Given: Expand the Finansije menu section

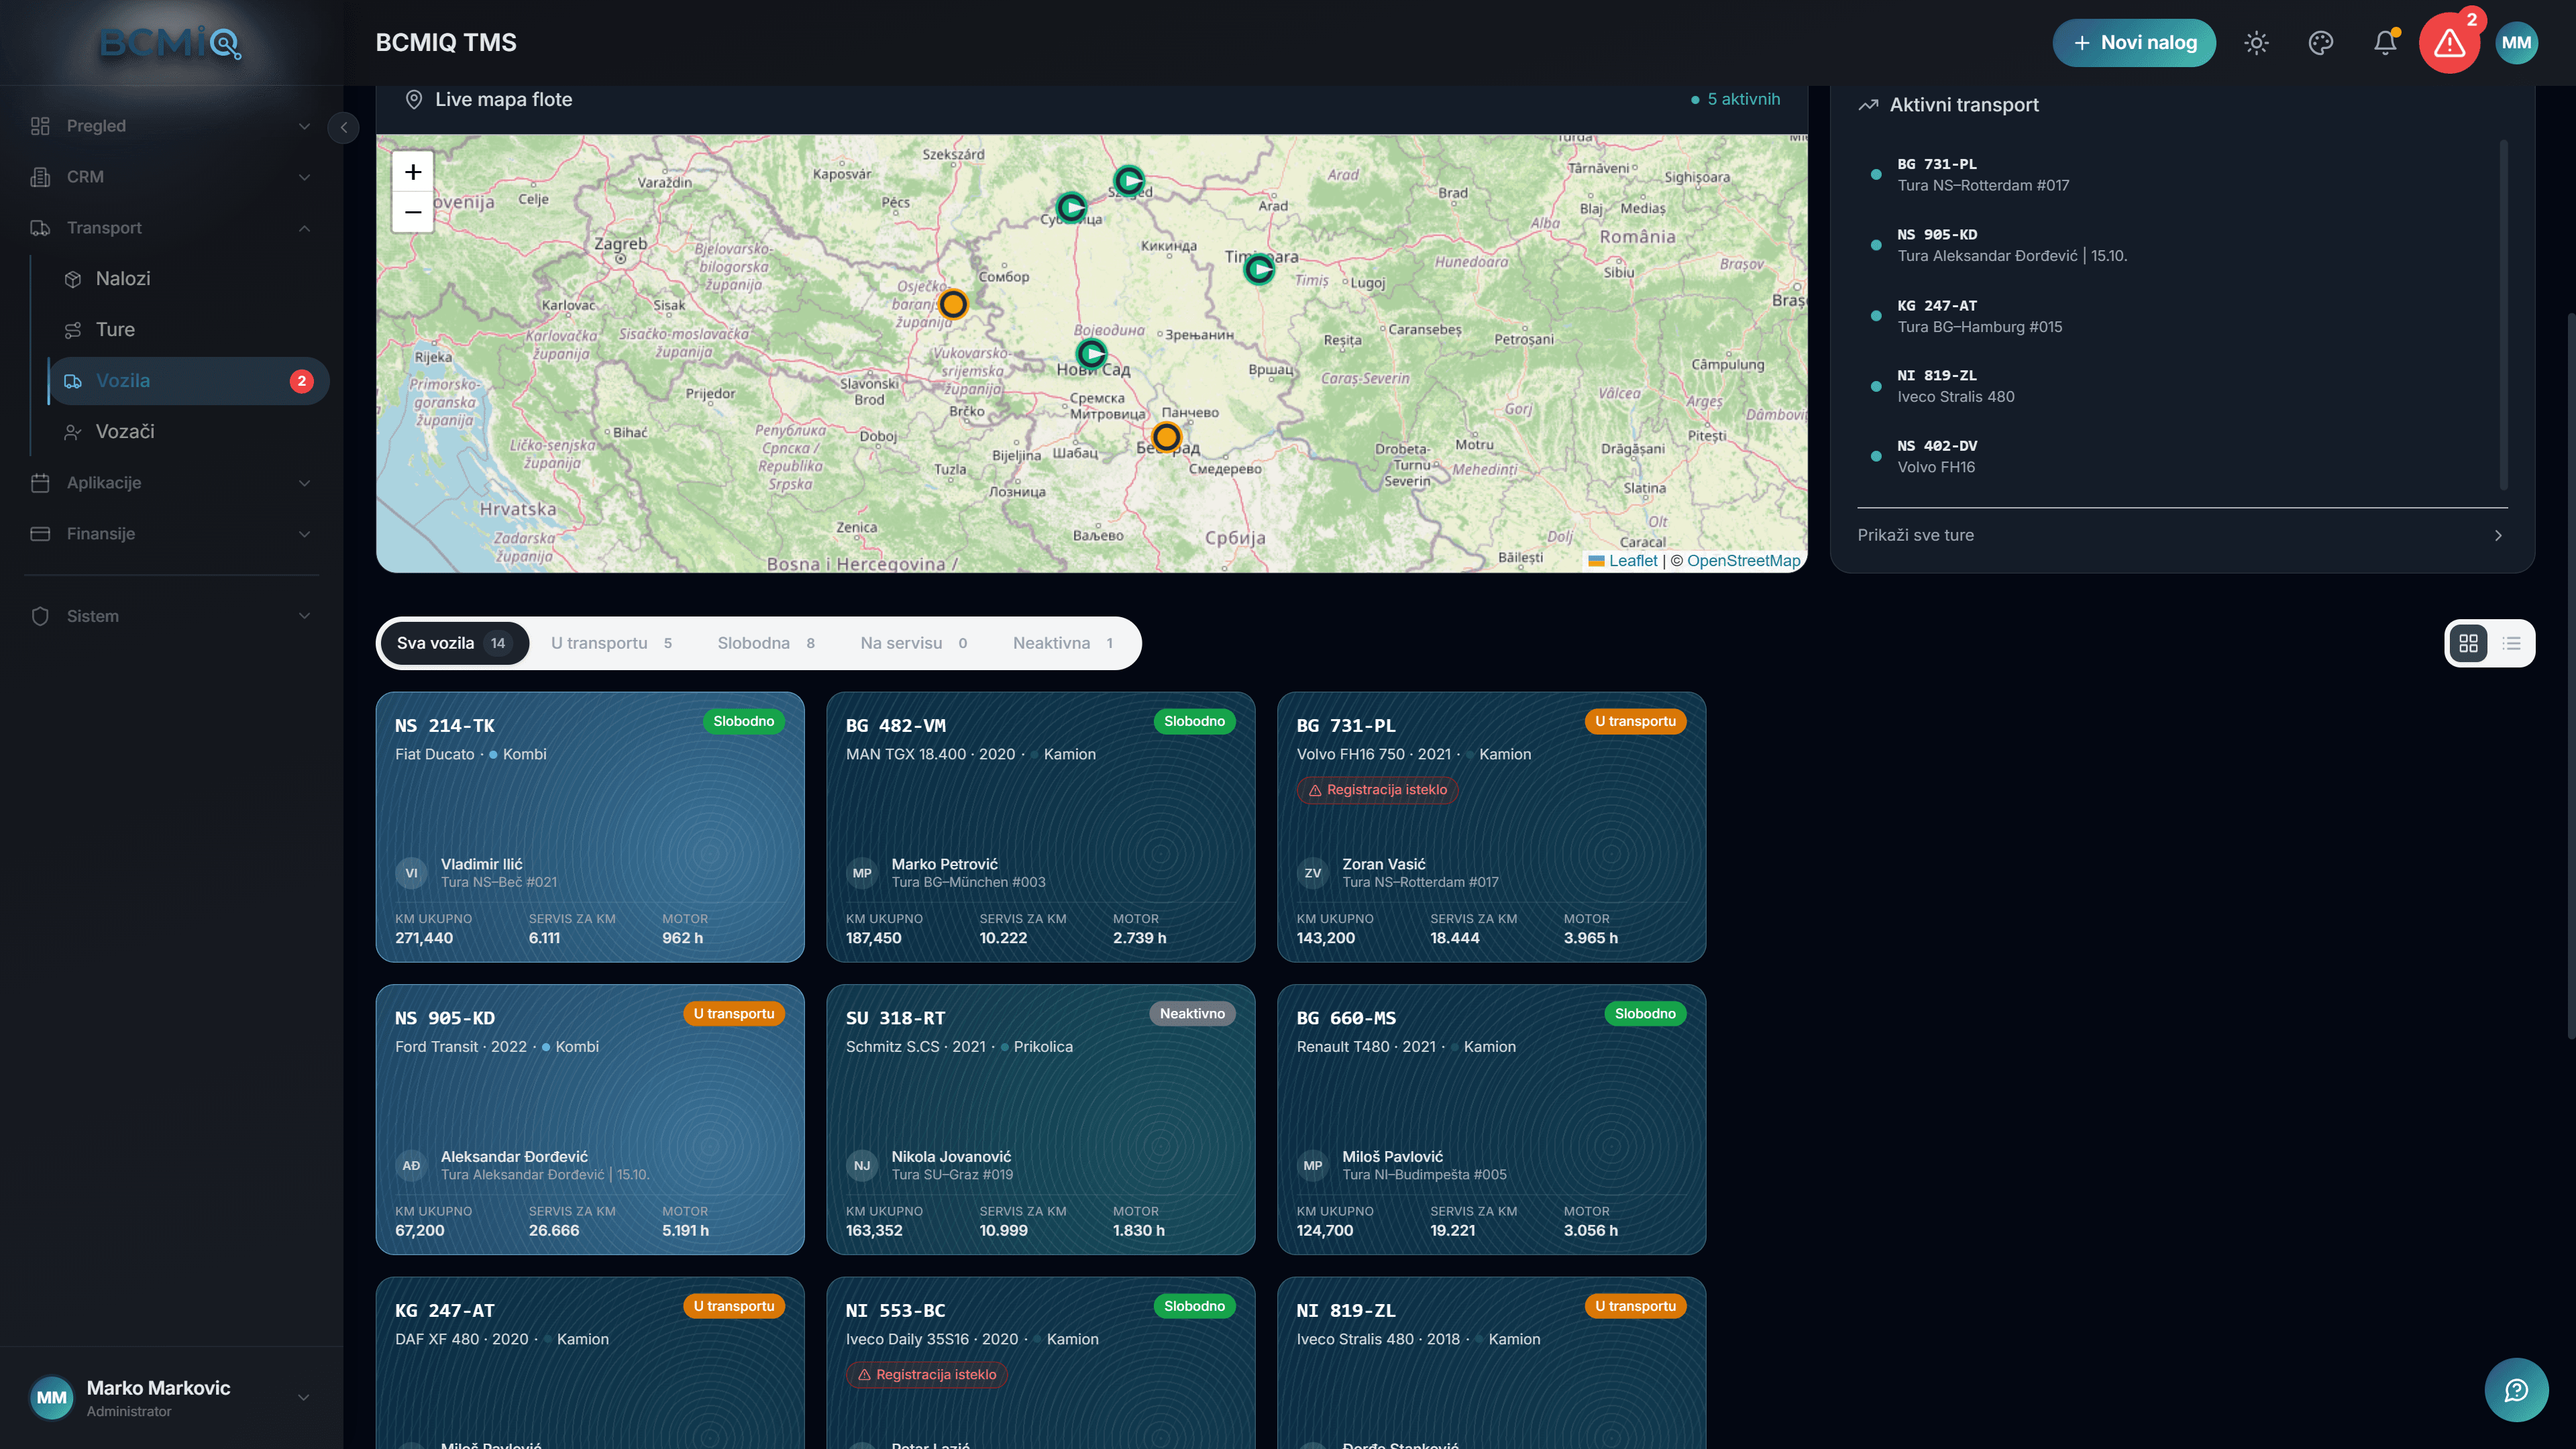Looking at the screenshot, I should (x=171, y=534).
